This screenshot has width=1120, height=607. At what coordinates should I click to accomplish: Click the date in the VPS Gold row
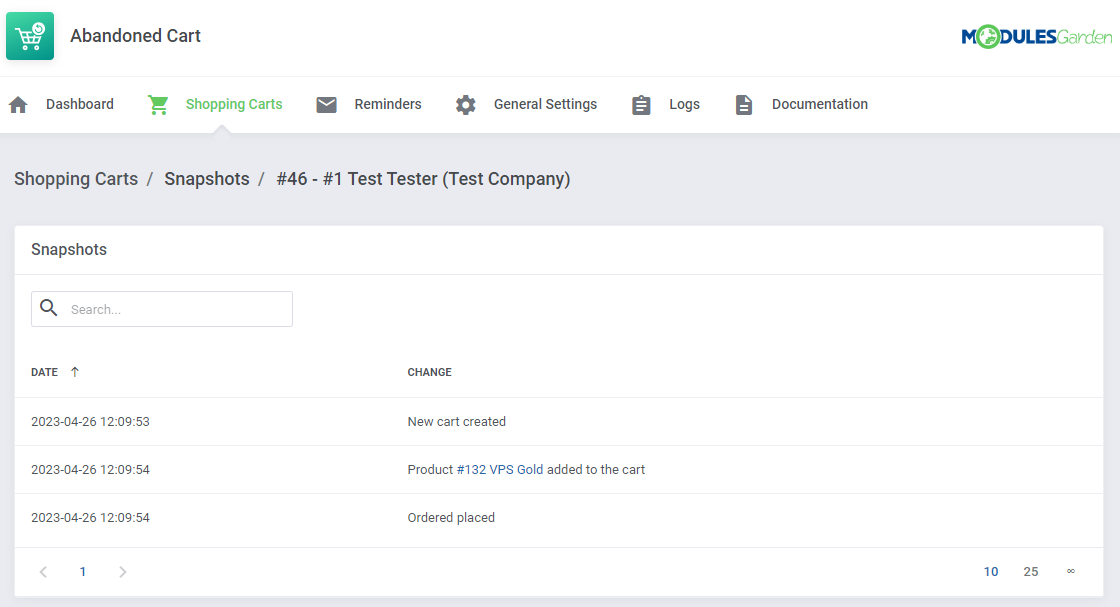click(91, 470)
